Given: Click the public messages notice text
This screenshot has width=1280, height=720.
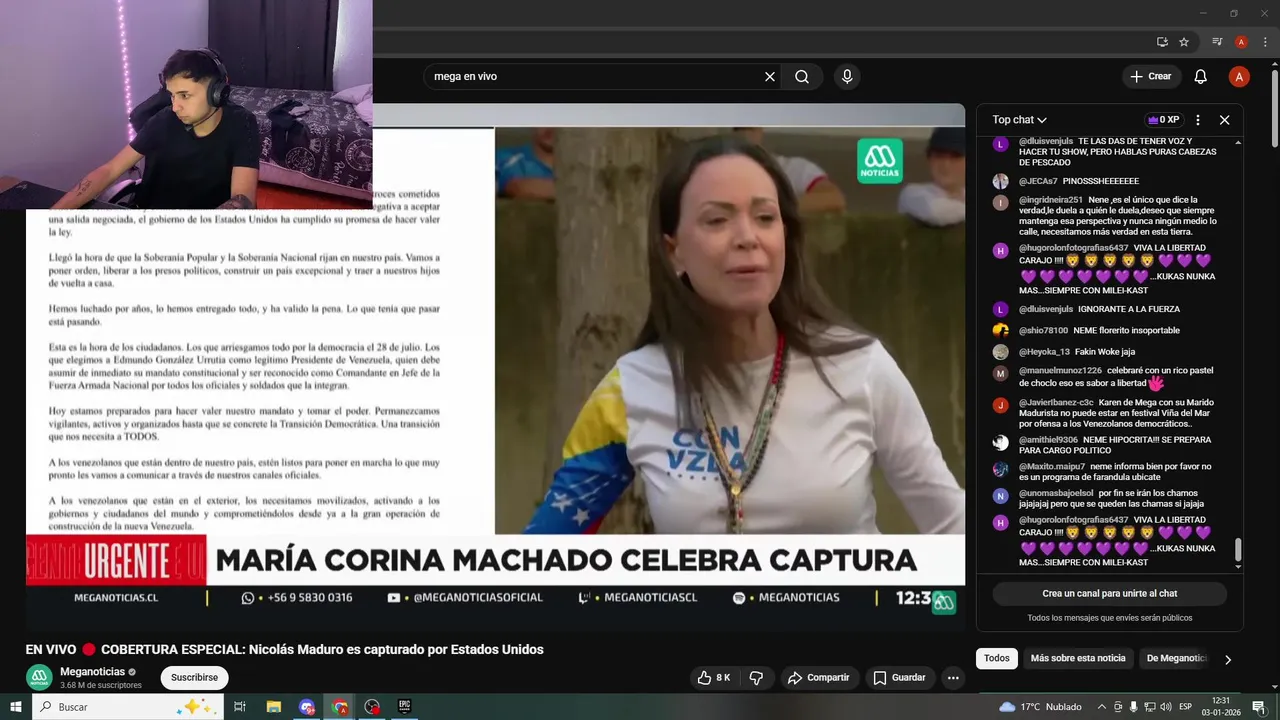Looking at the screenshot, I should pos(1110,618).
